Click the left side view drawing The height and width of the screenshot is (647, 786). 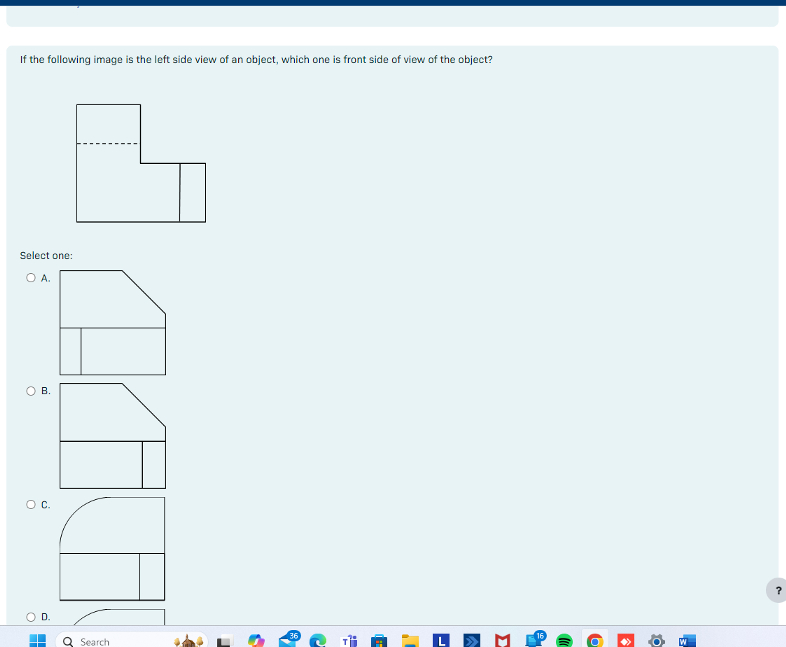(x=141, y=163)
